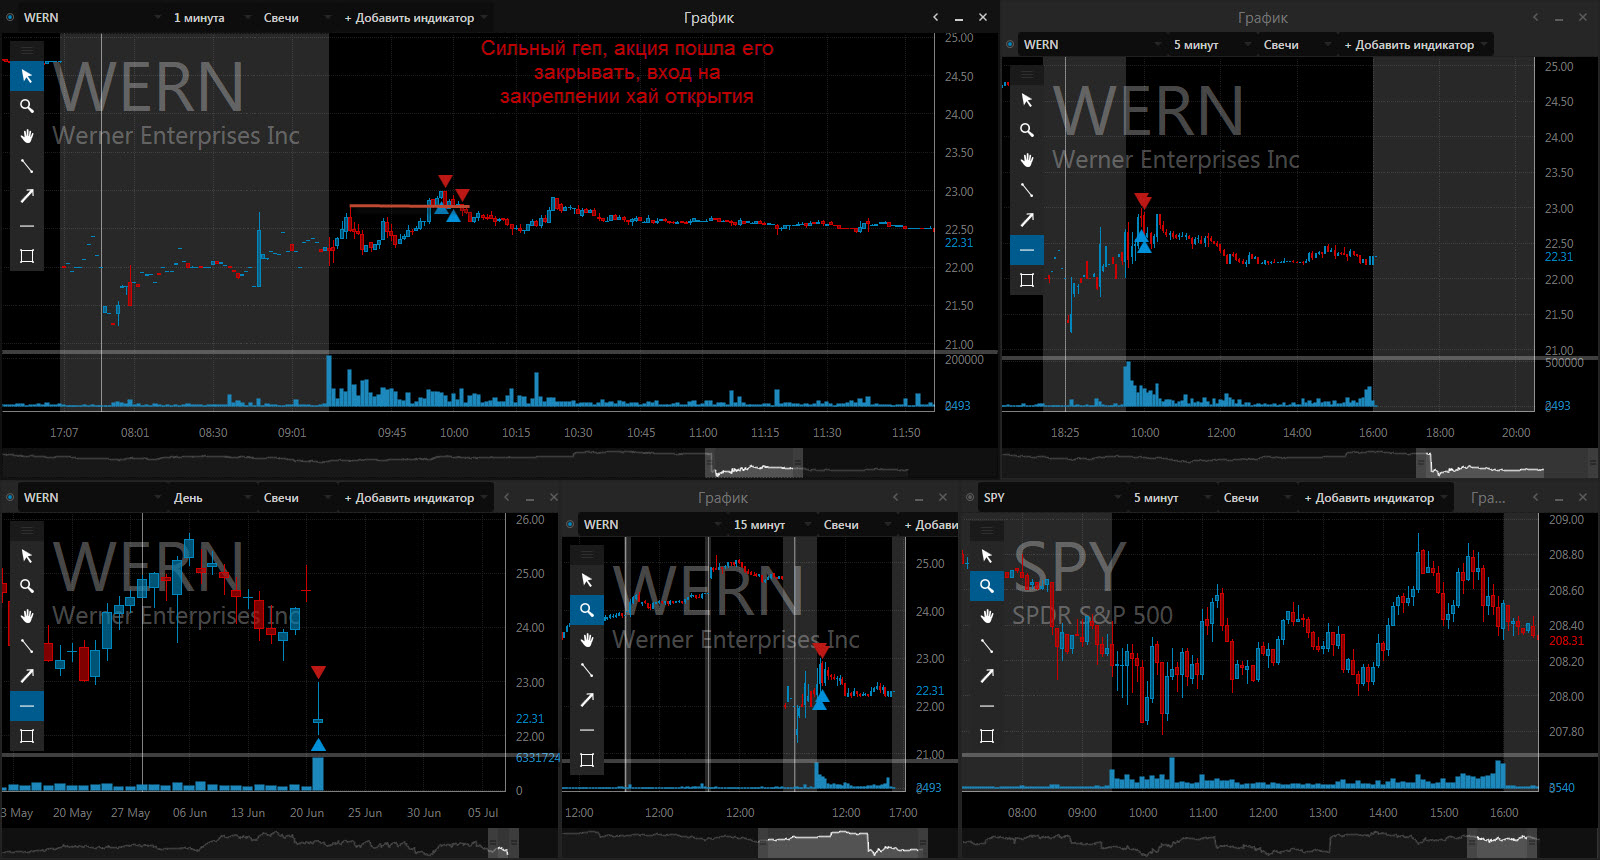Click left arrow button in WERN 1-minute chart header
Viewport: 1600px width, 860px height.
[936, 18]
